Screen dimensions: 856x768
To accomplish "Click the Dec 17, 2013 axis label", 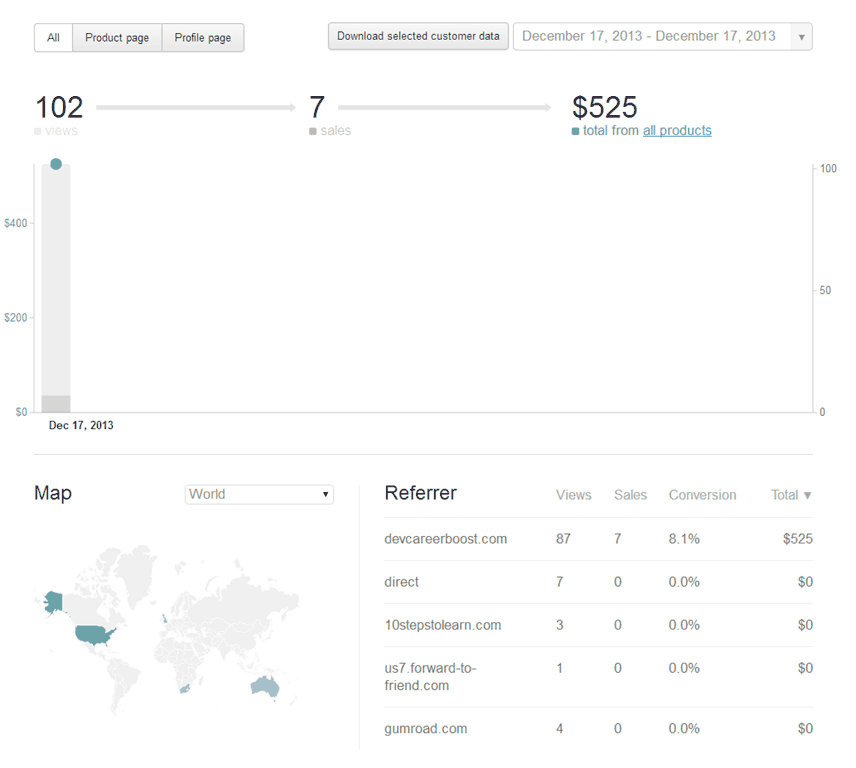I will (x=81, y=425).
